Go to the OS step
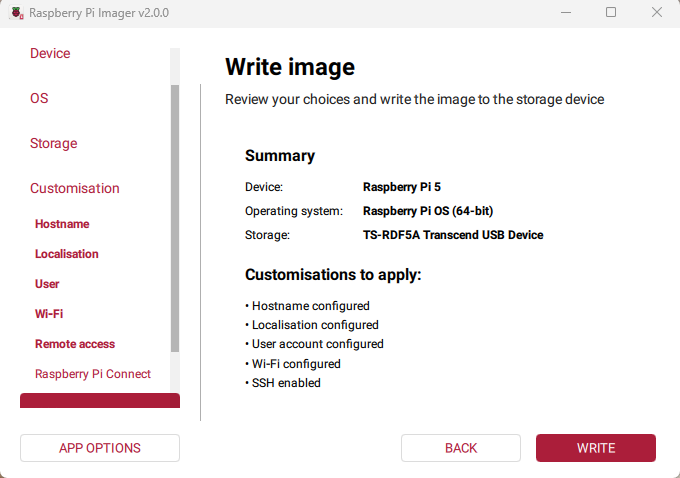Image resolution: width=680 pixels, height=478 pixels. (x=39, y=98)
